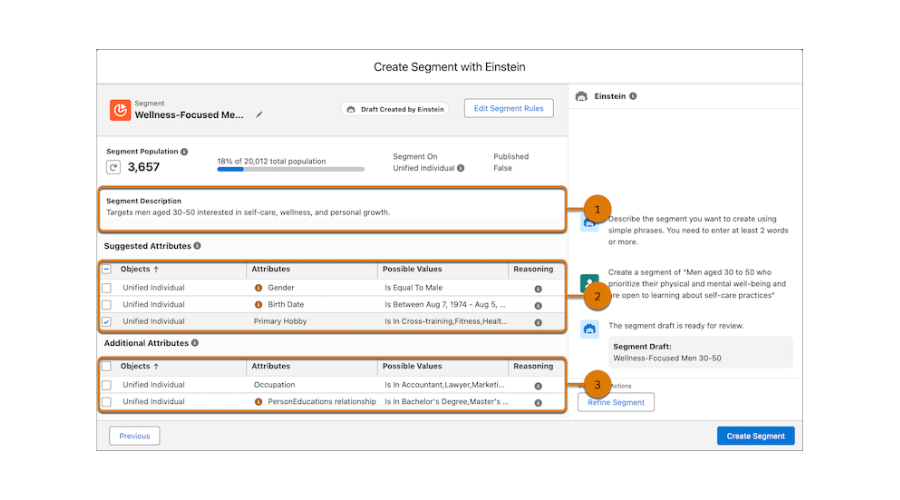Viewport: 900px width, 500px height.
Task: Click Attributes column header in Suggested Attributes
Action: (x=270, y=269)
